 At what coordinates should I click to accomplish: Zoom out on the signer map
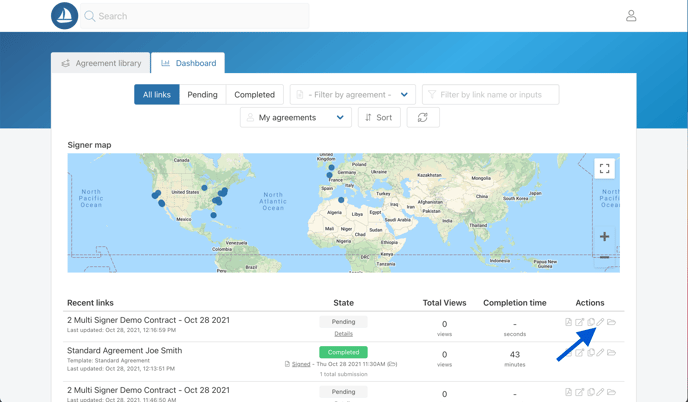(605, 257)
